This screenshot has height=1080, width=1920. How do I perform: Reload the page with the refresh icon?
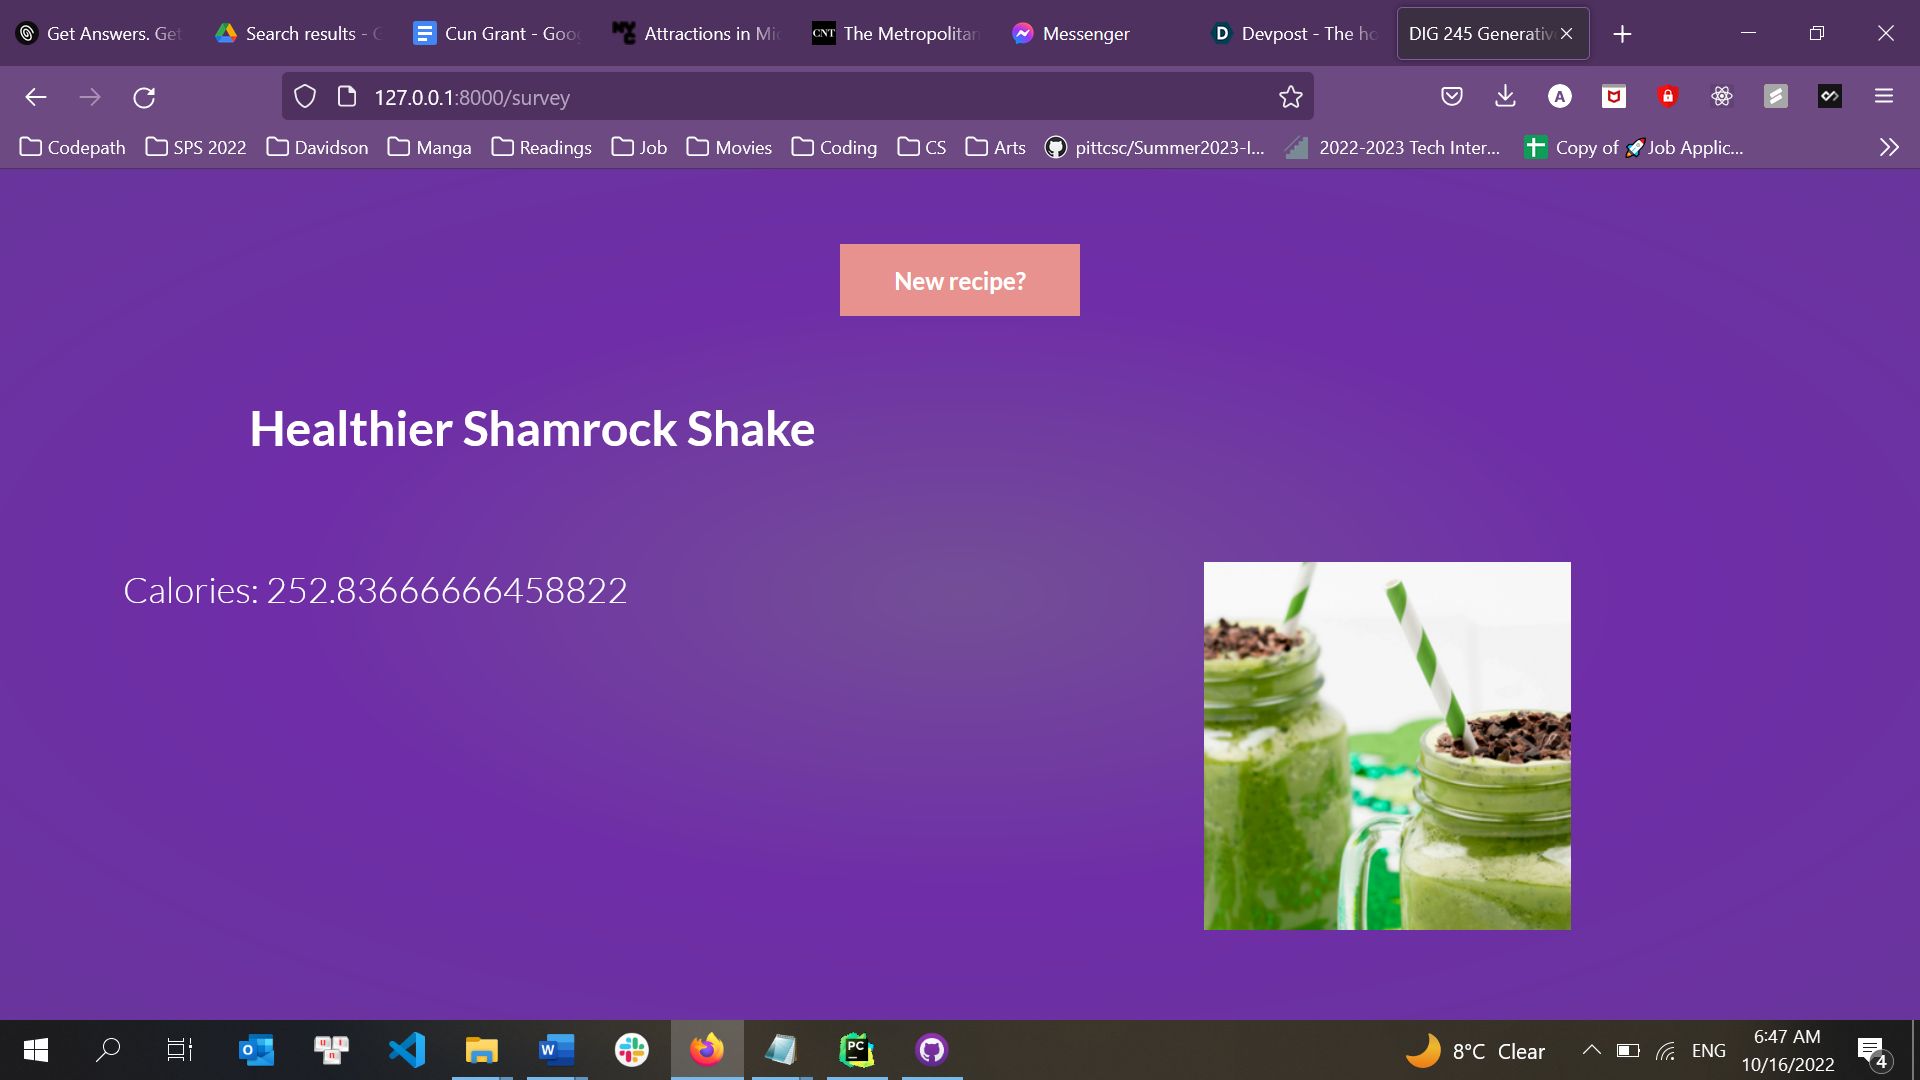144,97
